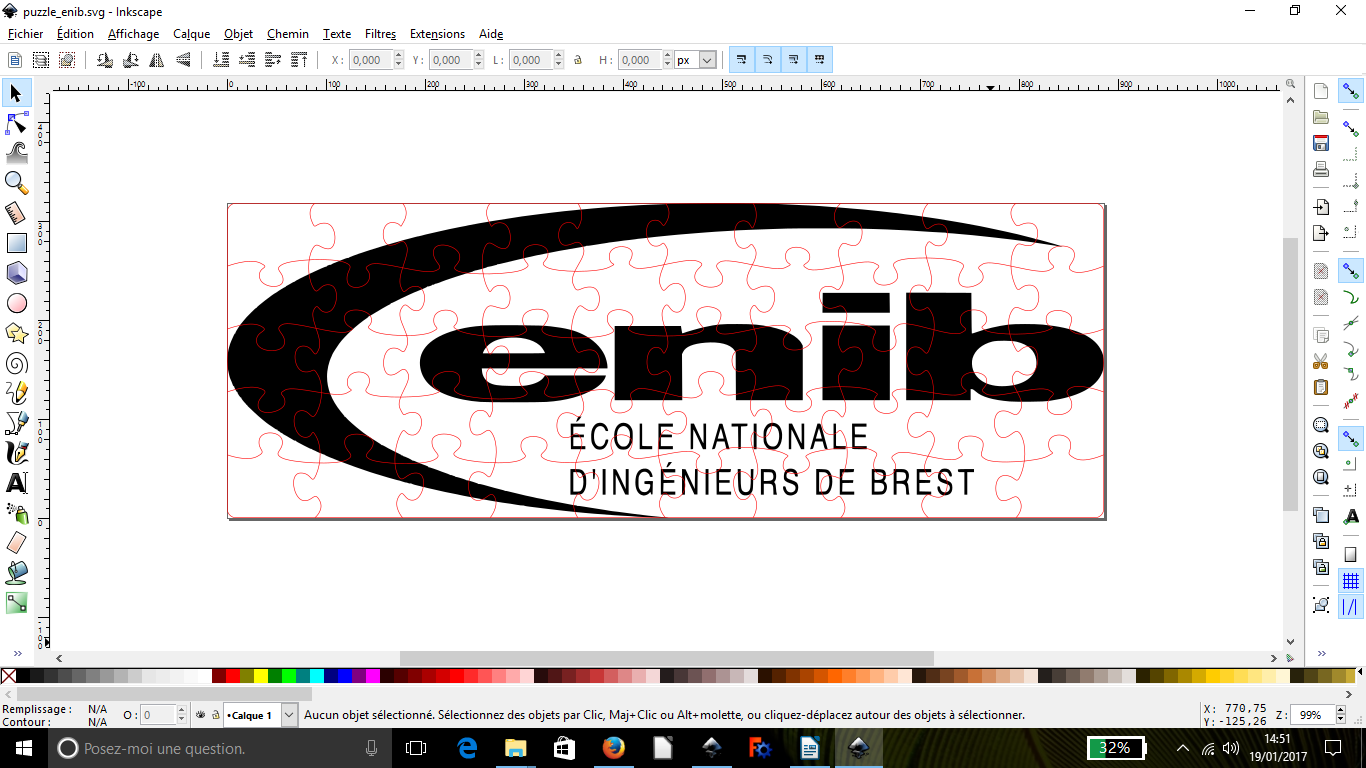This screenshot has width=1366, height=768.
Task: Lower selection to bottom icon
Action: point(221,60)
